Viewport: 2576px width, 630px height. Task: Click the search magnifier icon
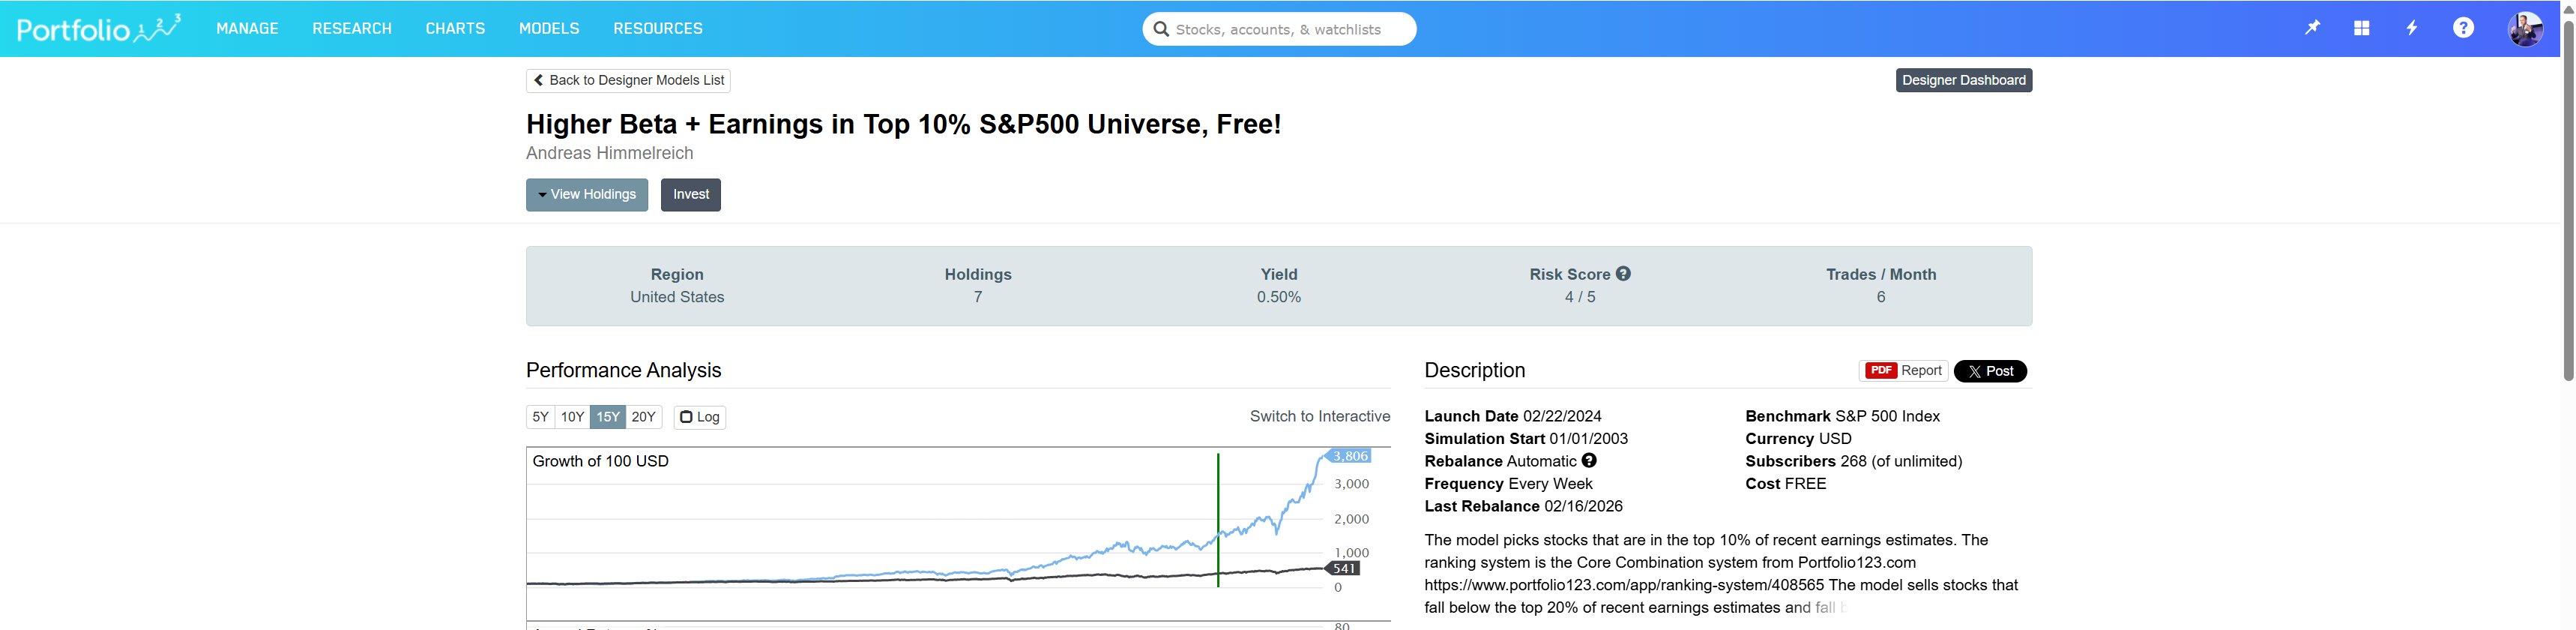(1160, 29)
